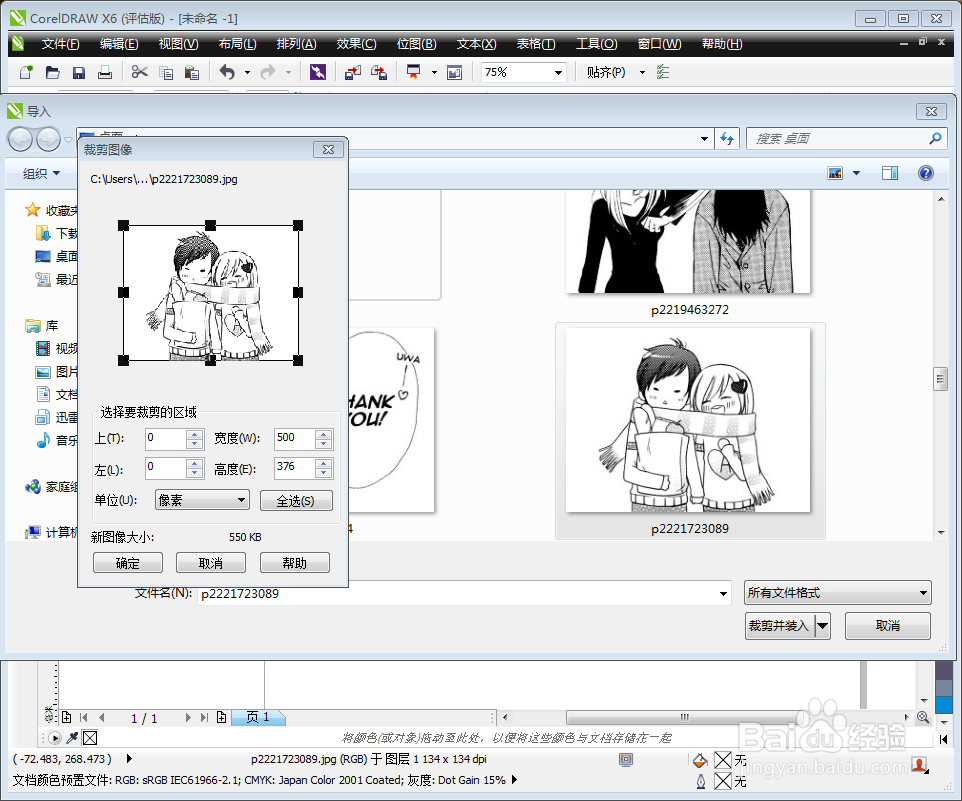Click the Paste icon
This screenshot has width=962, height=801.
coord(190,72)
